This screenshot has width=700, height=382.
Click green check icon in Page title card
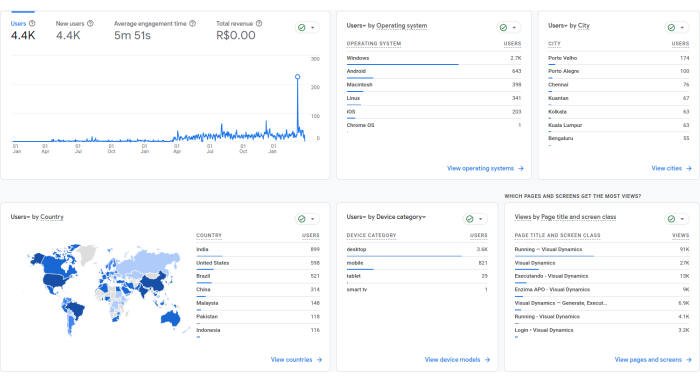click(671, 219)
